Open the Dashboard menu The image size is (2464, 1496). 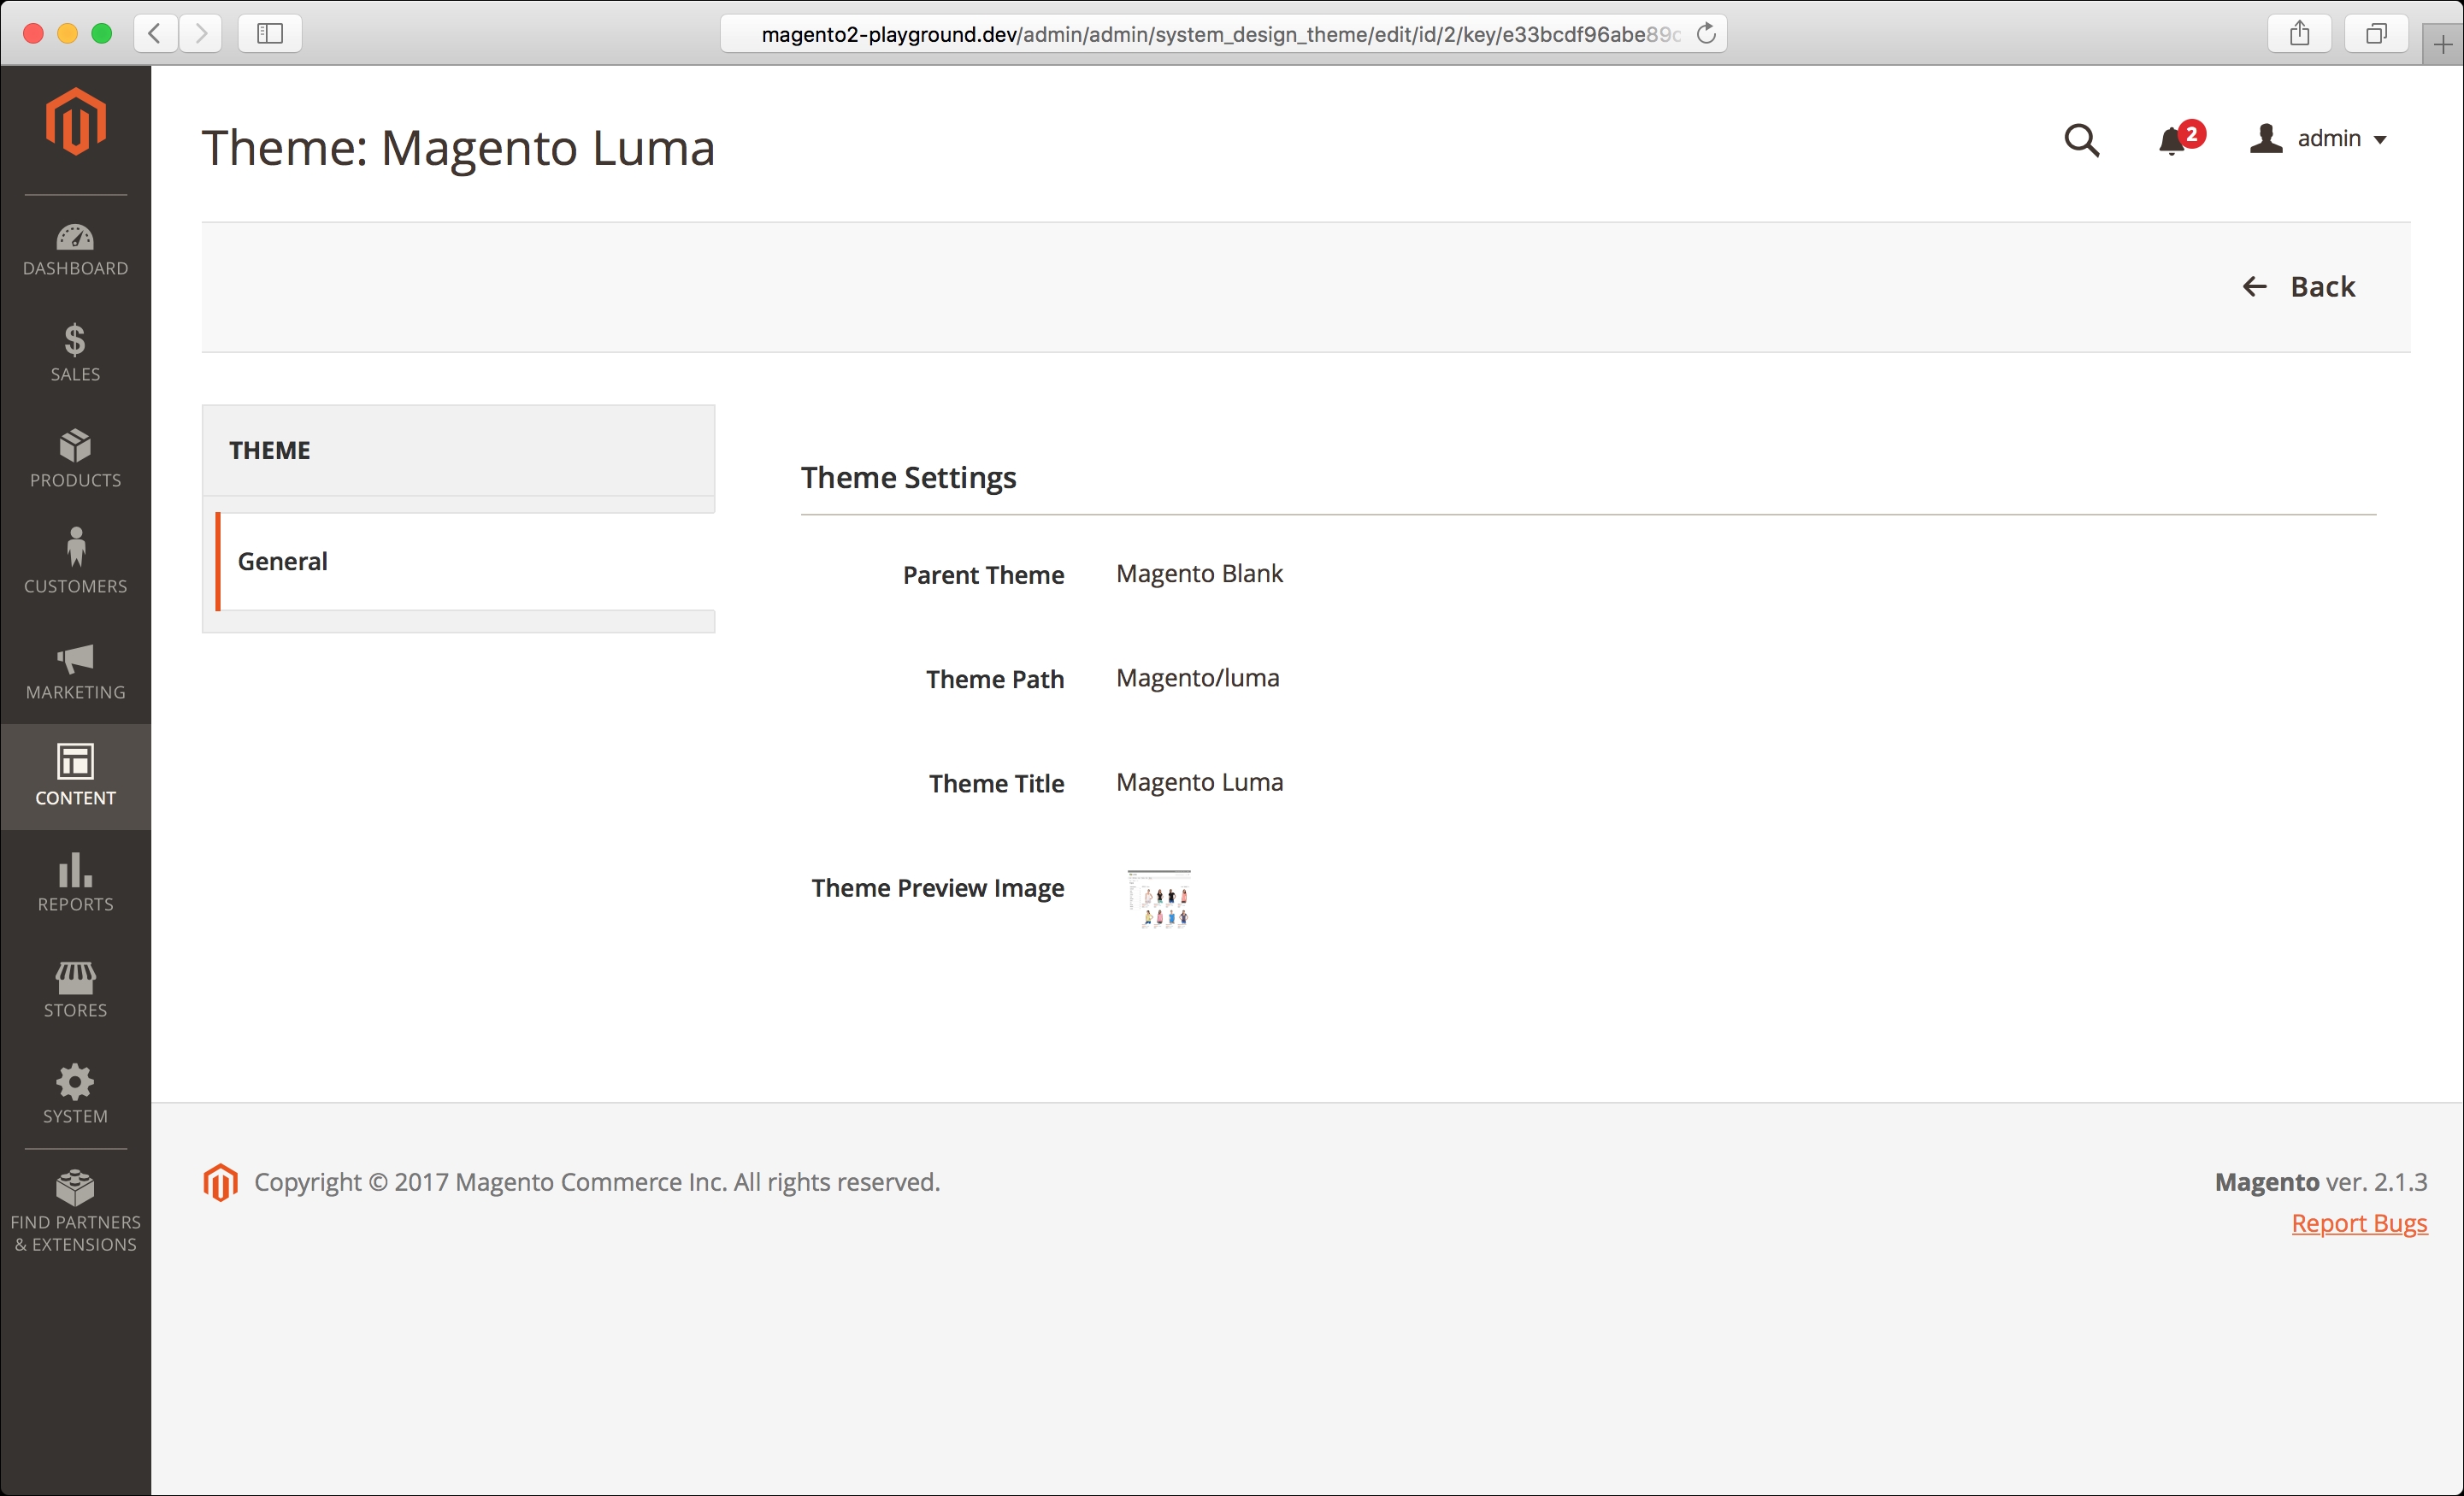tap(75, 250)
